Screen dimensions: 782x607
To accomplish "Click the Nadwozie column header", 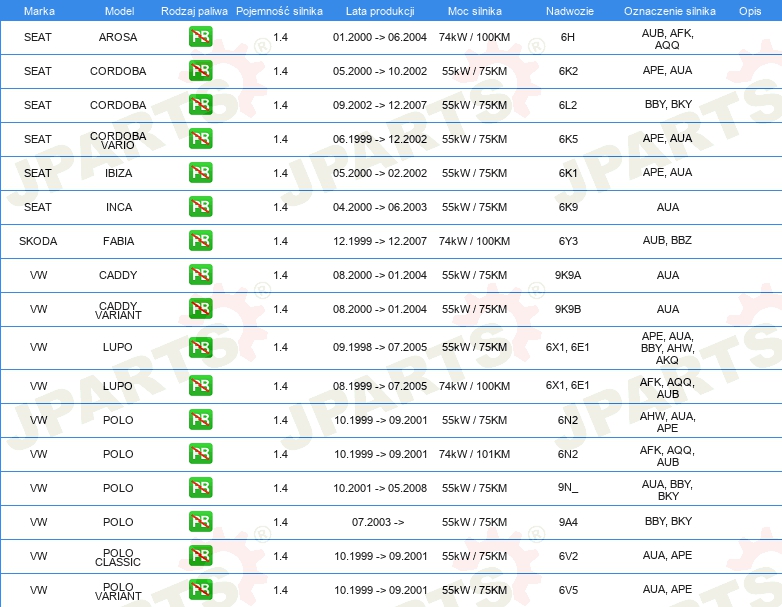I will click(570, 11).
